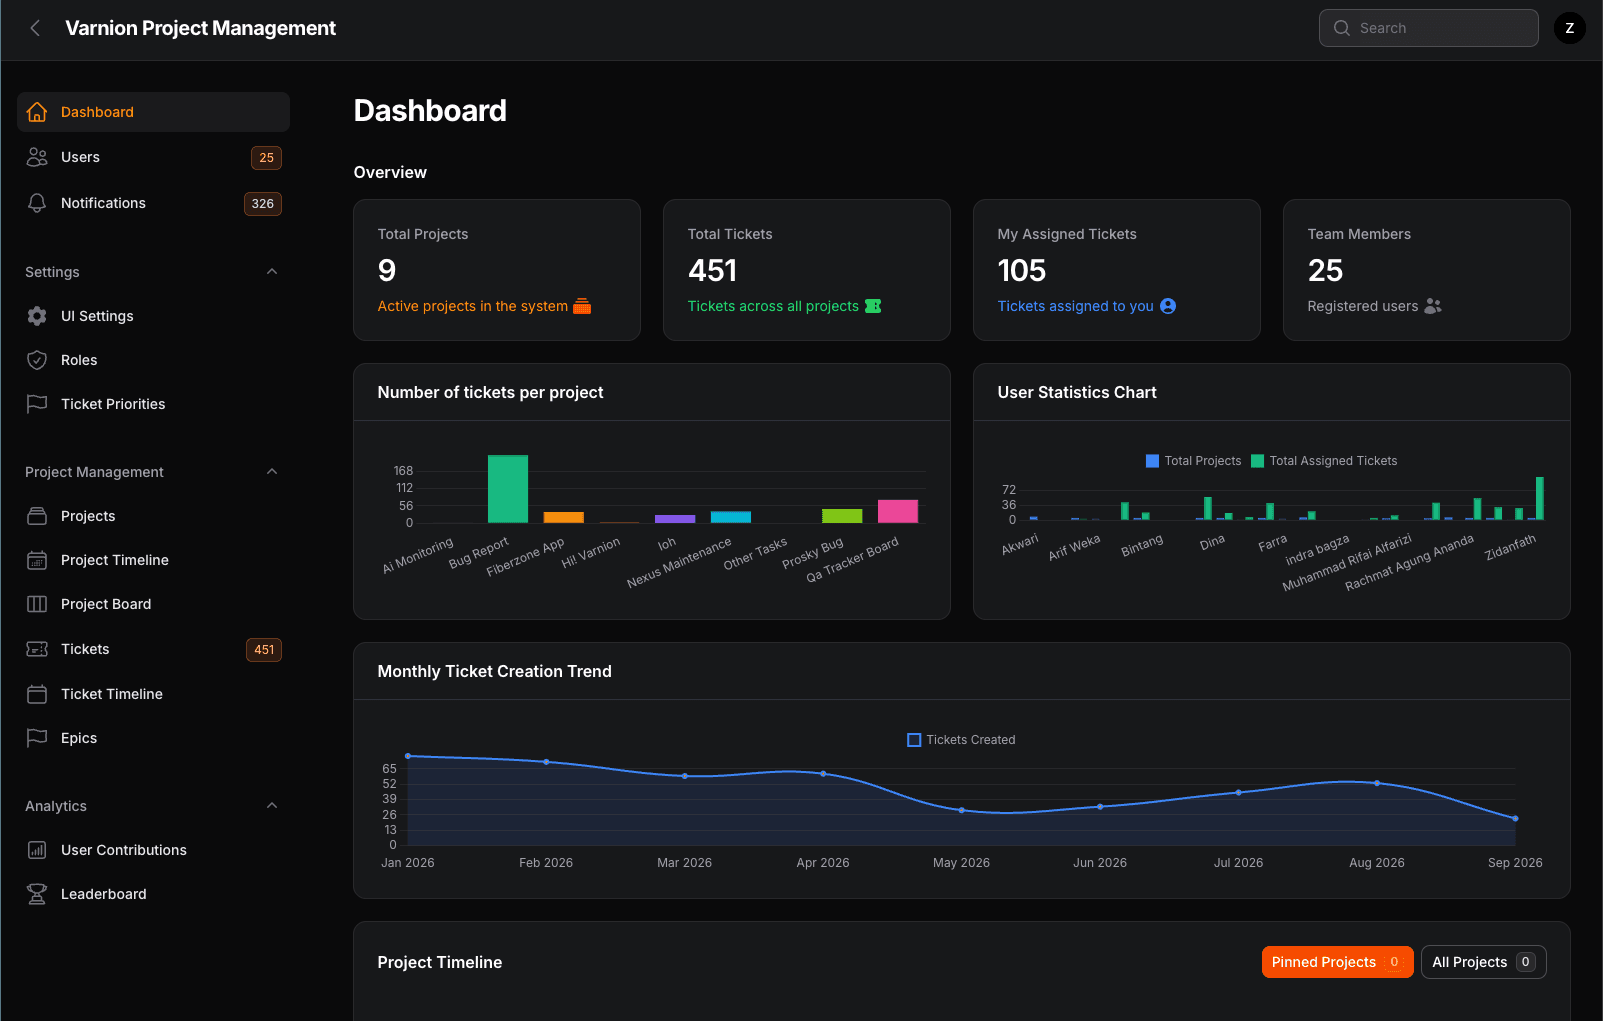Click the pink Qa Tracker Board bar
Image resolution: width=1603 pixels, height=1021 pixels.
[x=898, y=511]
